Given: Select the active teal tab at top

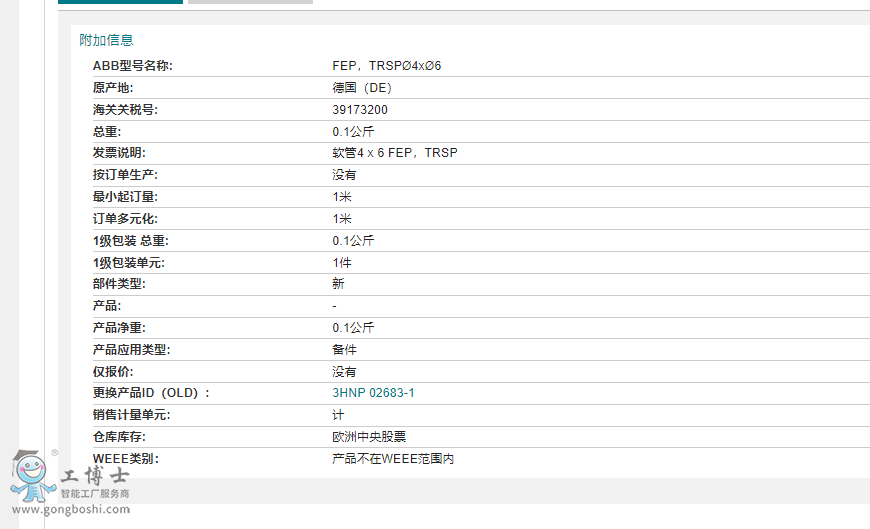Looking at the screenshot, I should pos(120,2).
